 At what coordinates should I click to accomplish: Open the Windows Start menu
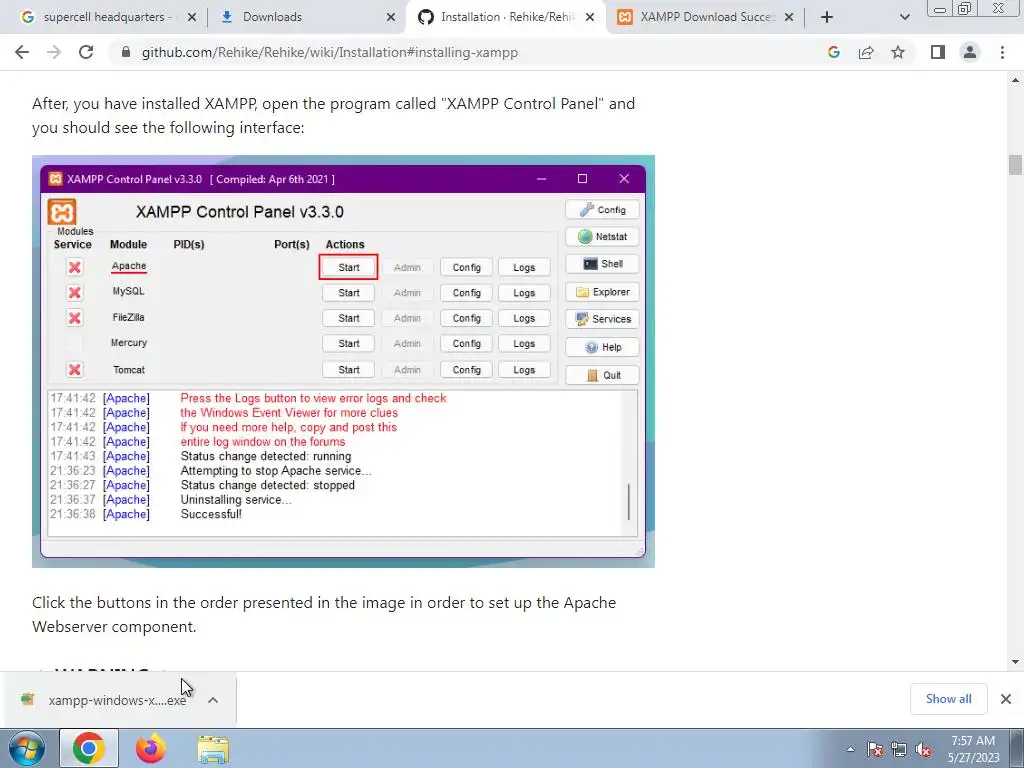26,748
